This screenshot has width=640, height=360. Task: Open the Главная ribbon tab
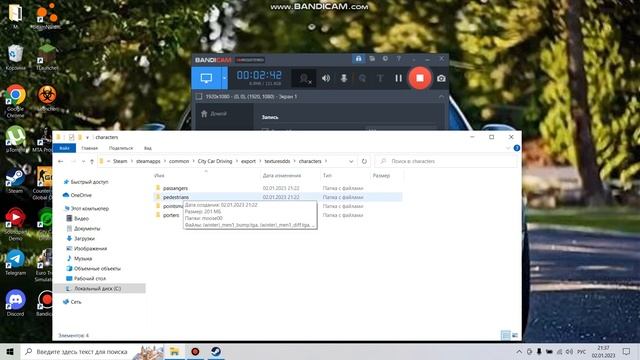coord(89,148)
